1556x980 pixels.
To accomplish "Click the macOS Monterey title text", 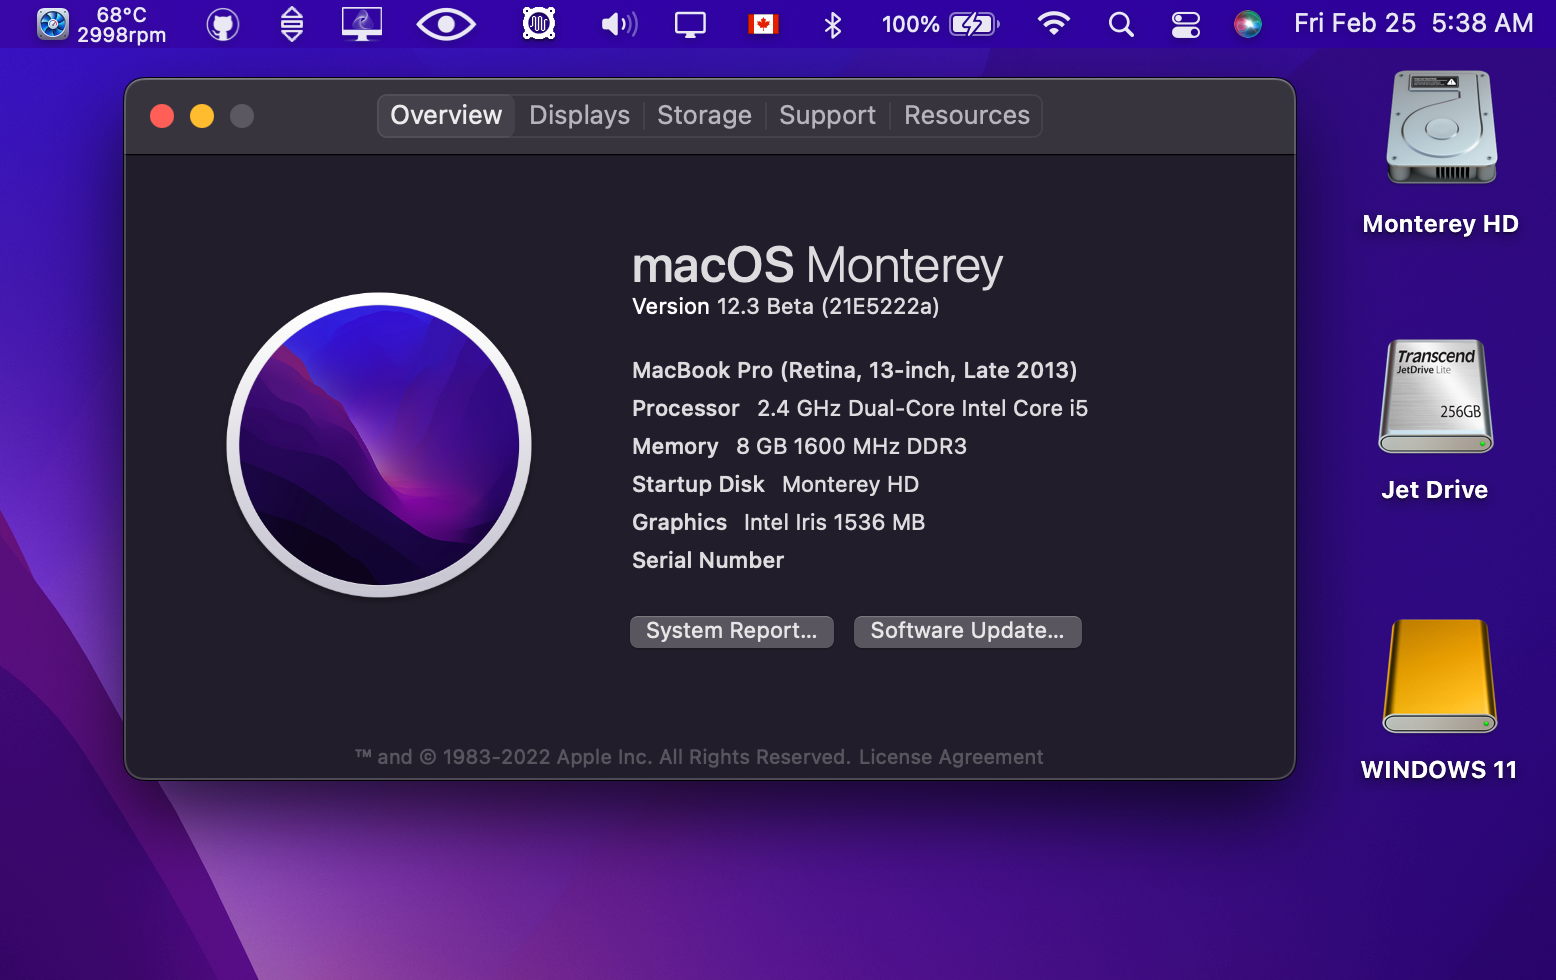I will (x=817, y=266).
